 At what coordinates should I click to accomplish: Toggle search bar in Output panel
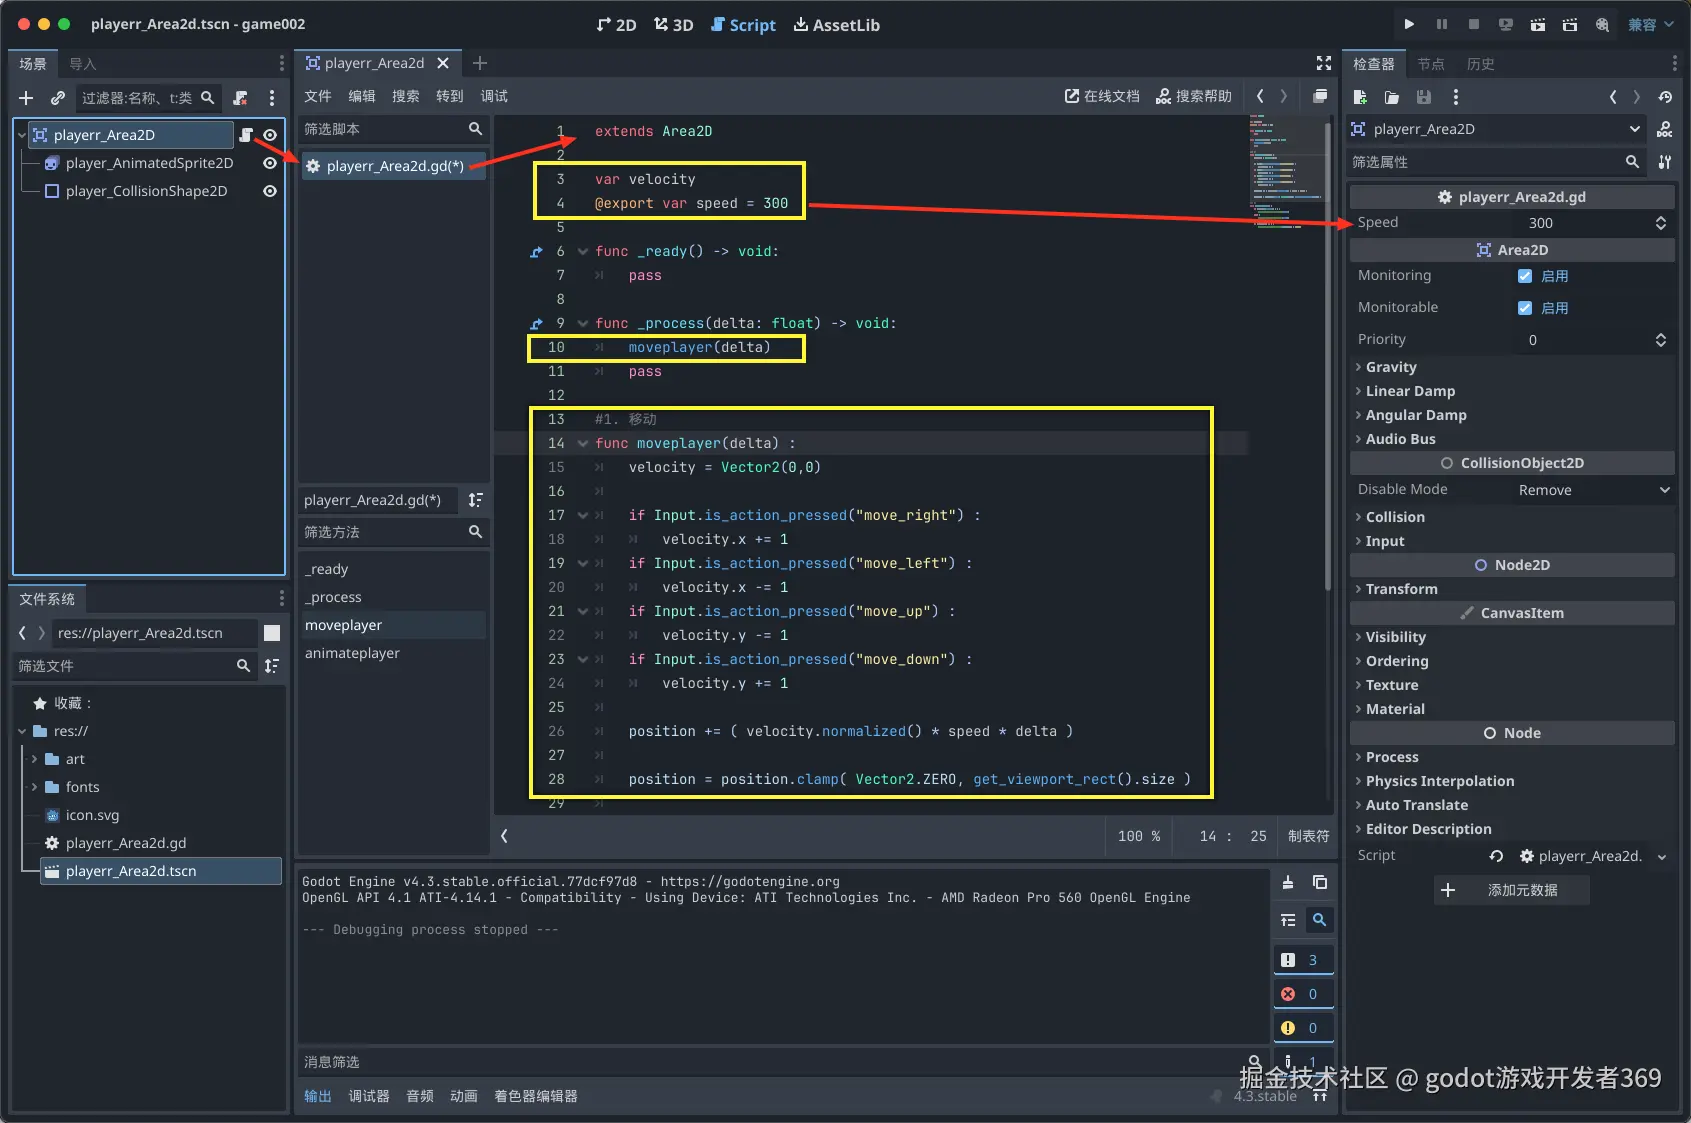(1320, 920)
